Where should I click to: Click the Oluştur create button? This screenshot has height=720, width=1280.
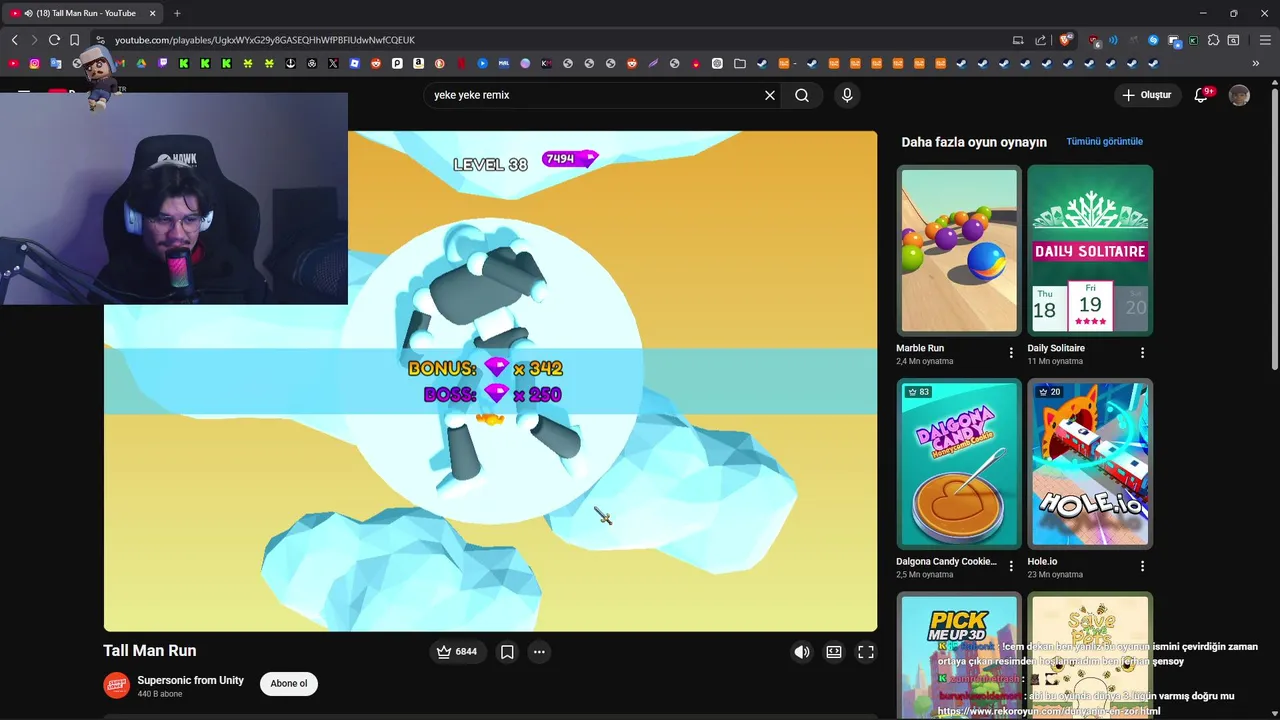(x=1148, y=95)
